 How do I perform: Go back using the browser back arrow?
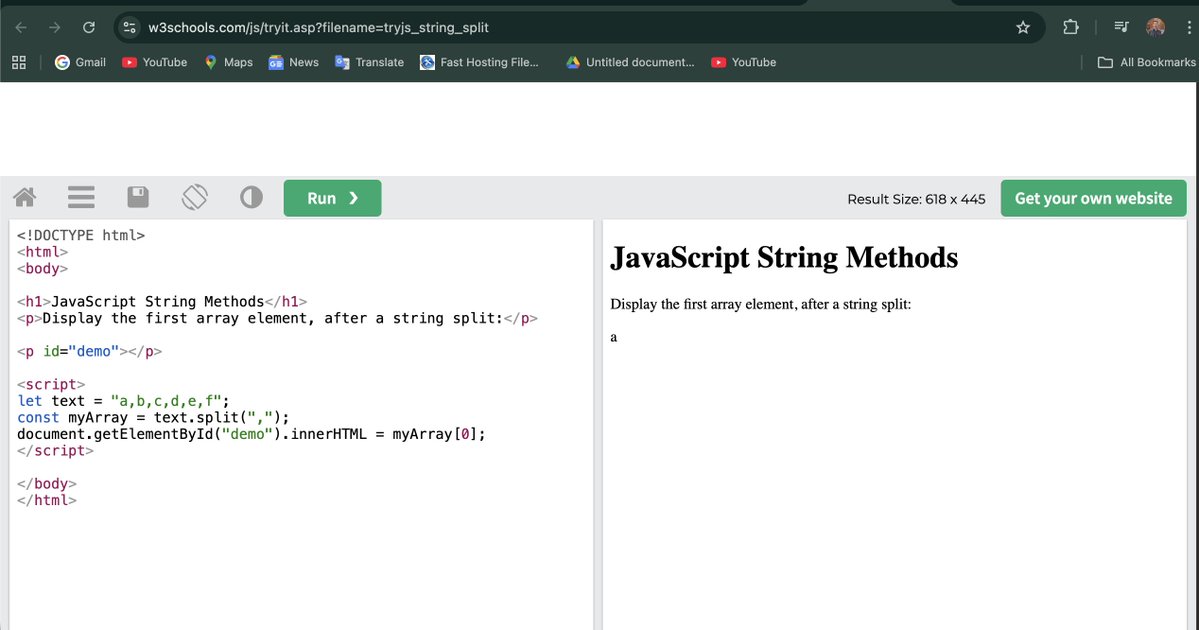19,27
